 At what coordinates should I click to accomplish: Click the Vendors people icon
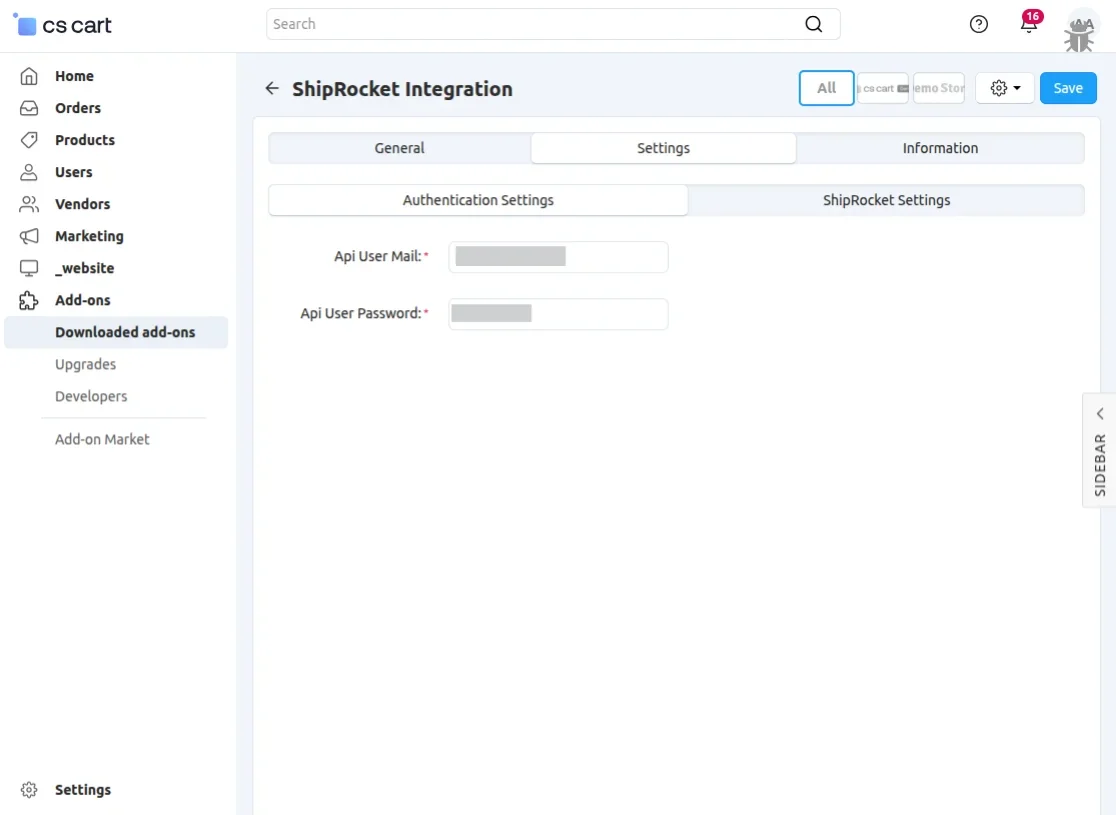(29, 204)
